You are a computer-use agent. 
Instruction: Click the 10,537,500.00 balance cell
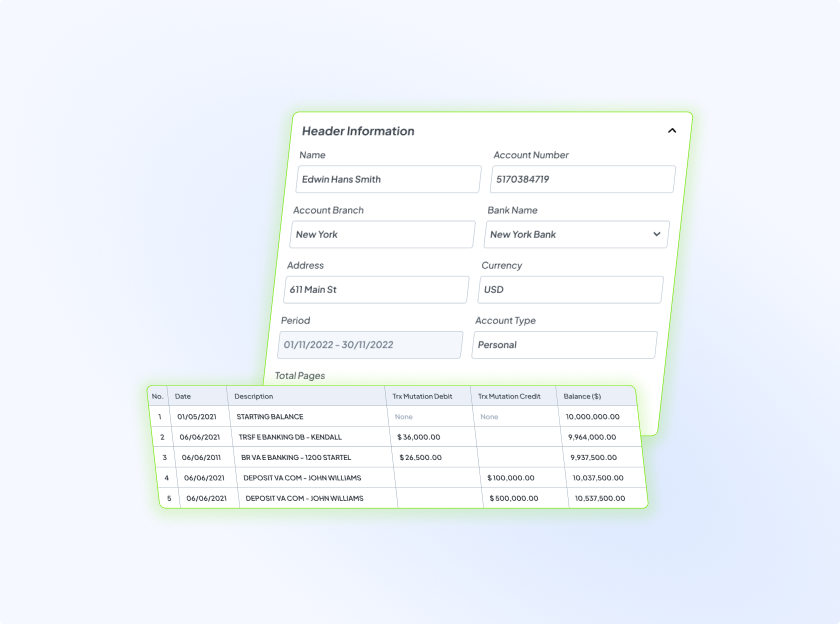click(x=600, y=498)
